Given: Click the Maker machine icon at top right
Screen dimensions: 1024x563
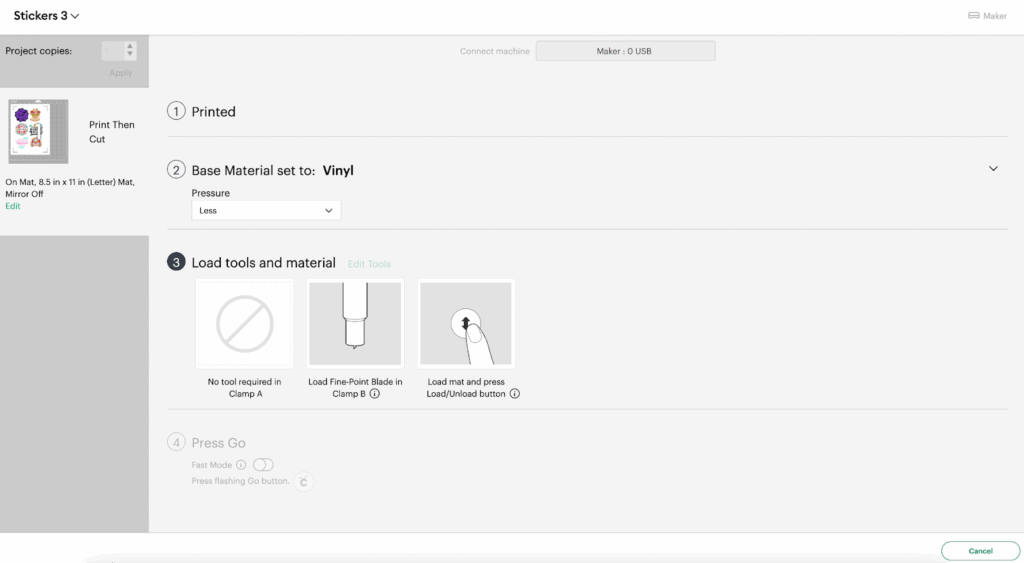Looking at the screenshot, I should 974,16.
